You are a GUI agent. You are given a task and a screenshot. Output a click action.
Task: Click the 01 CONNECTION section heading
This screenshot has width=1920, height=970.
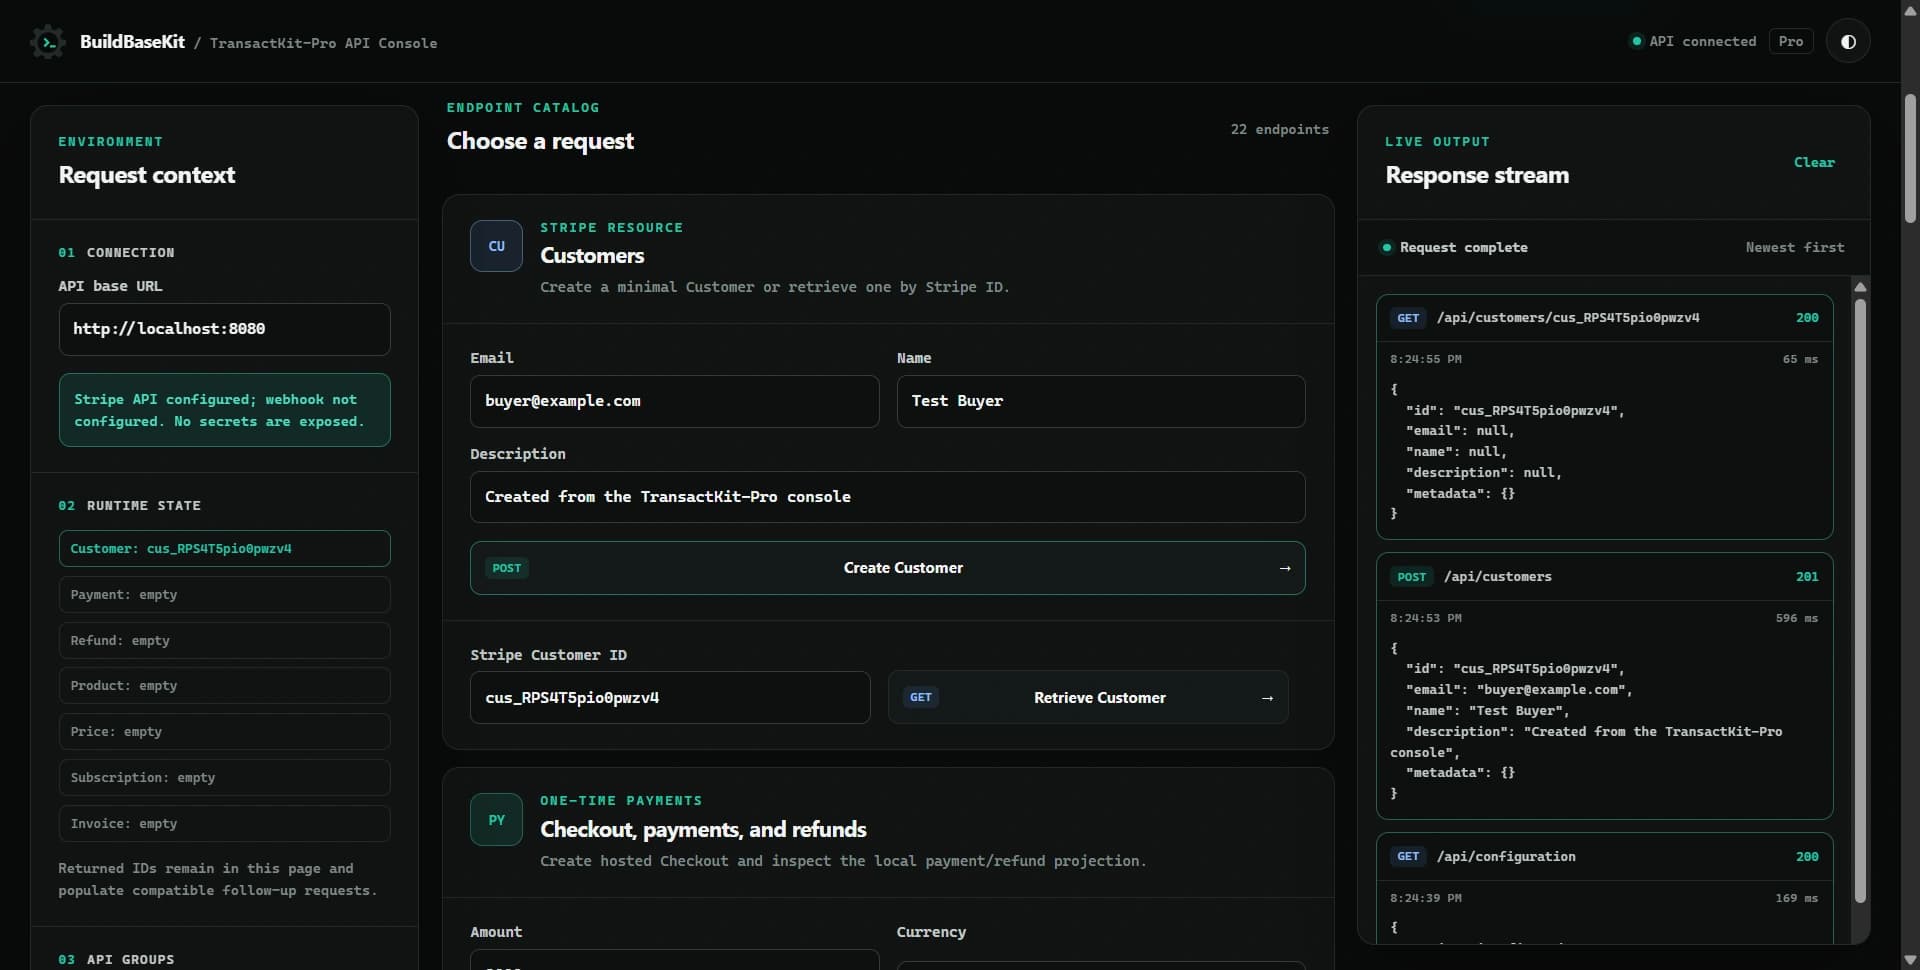[116, 253]
